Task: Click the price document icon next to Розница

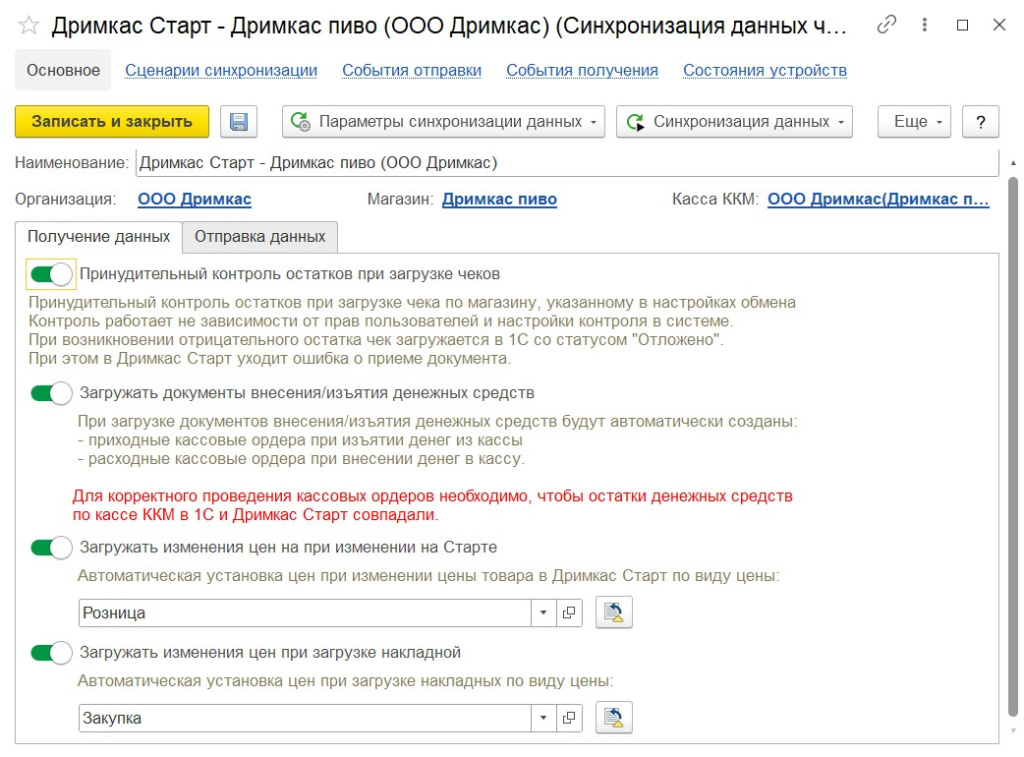Action: click(614, 612)
